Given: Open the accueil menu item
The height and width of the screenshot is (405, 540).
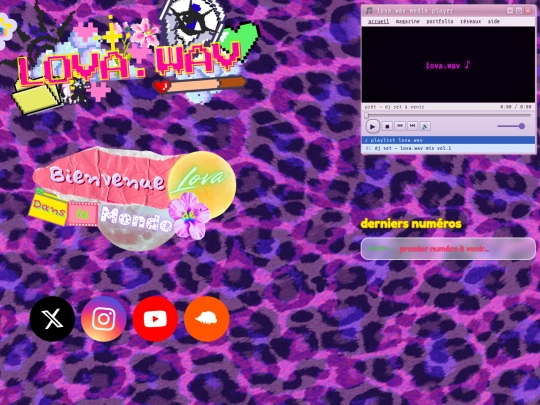Looking at the screenshot, I should tap(378, 21).
